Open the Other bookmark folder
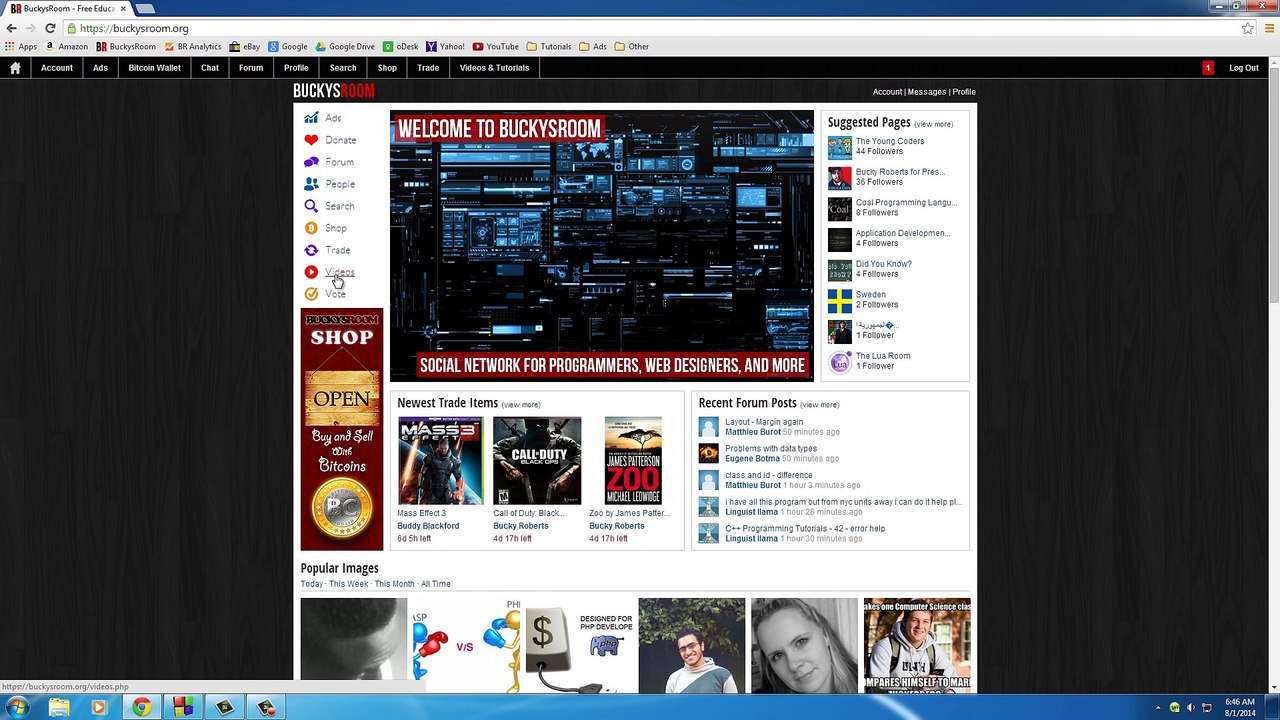The height and width of the screenshot is (720, 1280). tap(632, 46)
